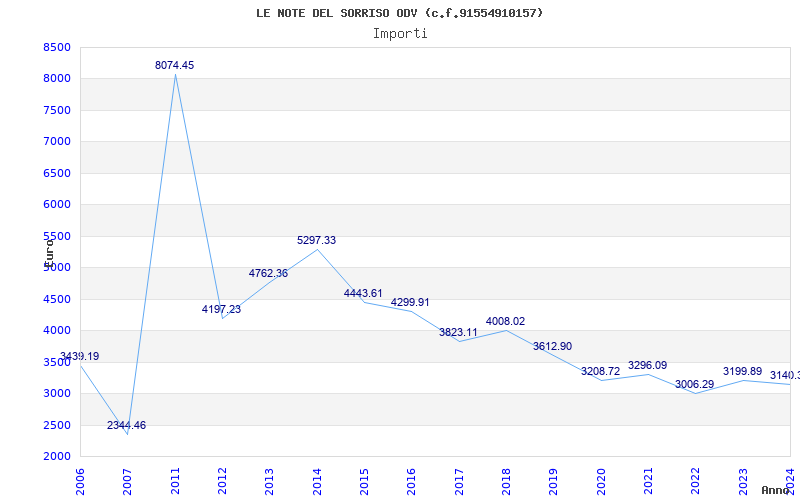Viewport: 800px width, 500px height.
Task: Click the 'Anno' x-axis title
Action: (774, 490)
